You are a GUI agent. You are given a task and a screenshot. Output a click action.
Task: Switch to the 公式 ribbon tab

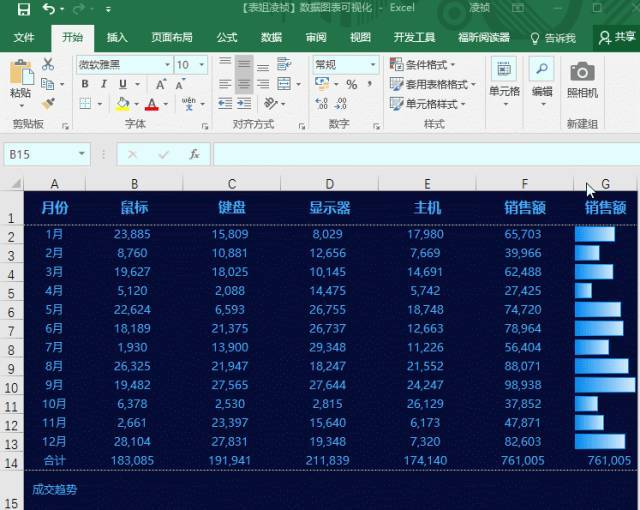(227, 38)
